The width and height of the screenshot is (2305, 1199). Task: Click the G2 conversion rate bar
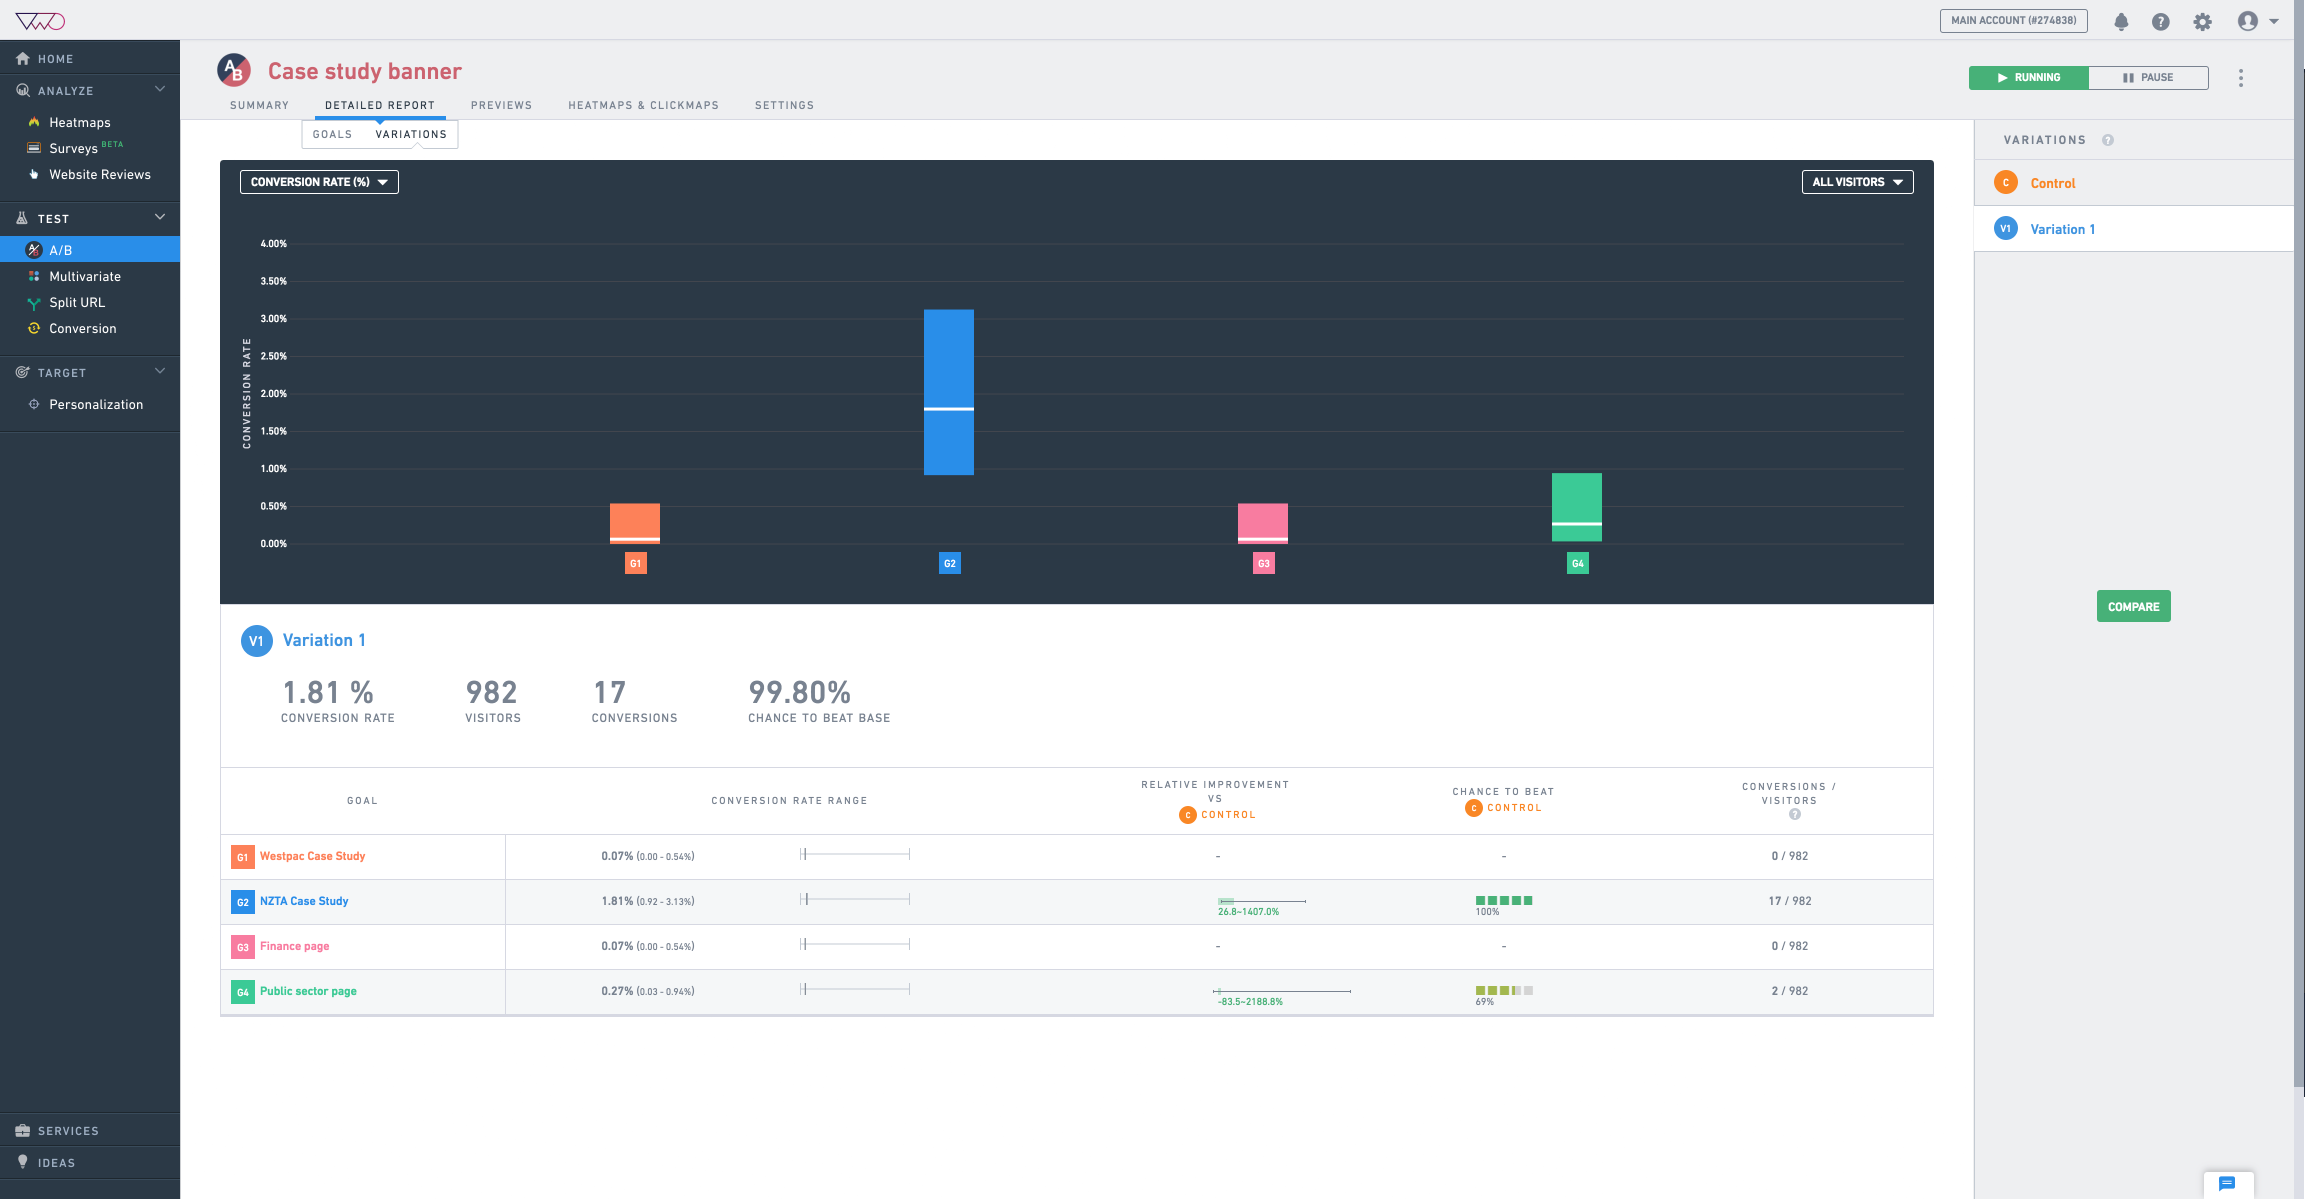(x=948, y=390)
